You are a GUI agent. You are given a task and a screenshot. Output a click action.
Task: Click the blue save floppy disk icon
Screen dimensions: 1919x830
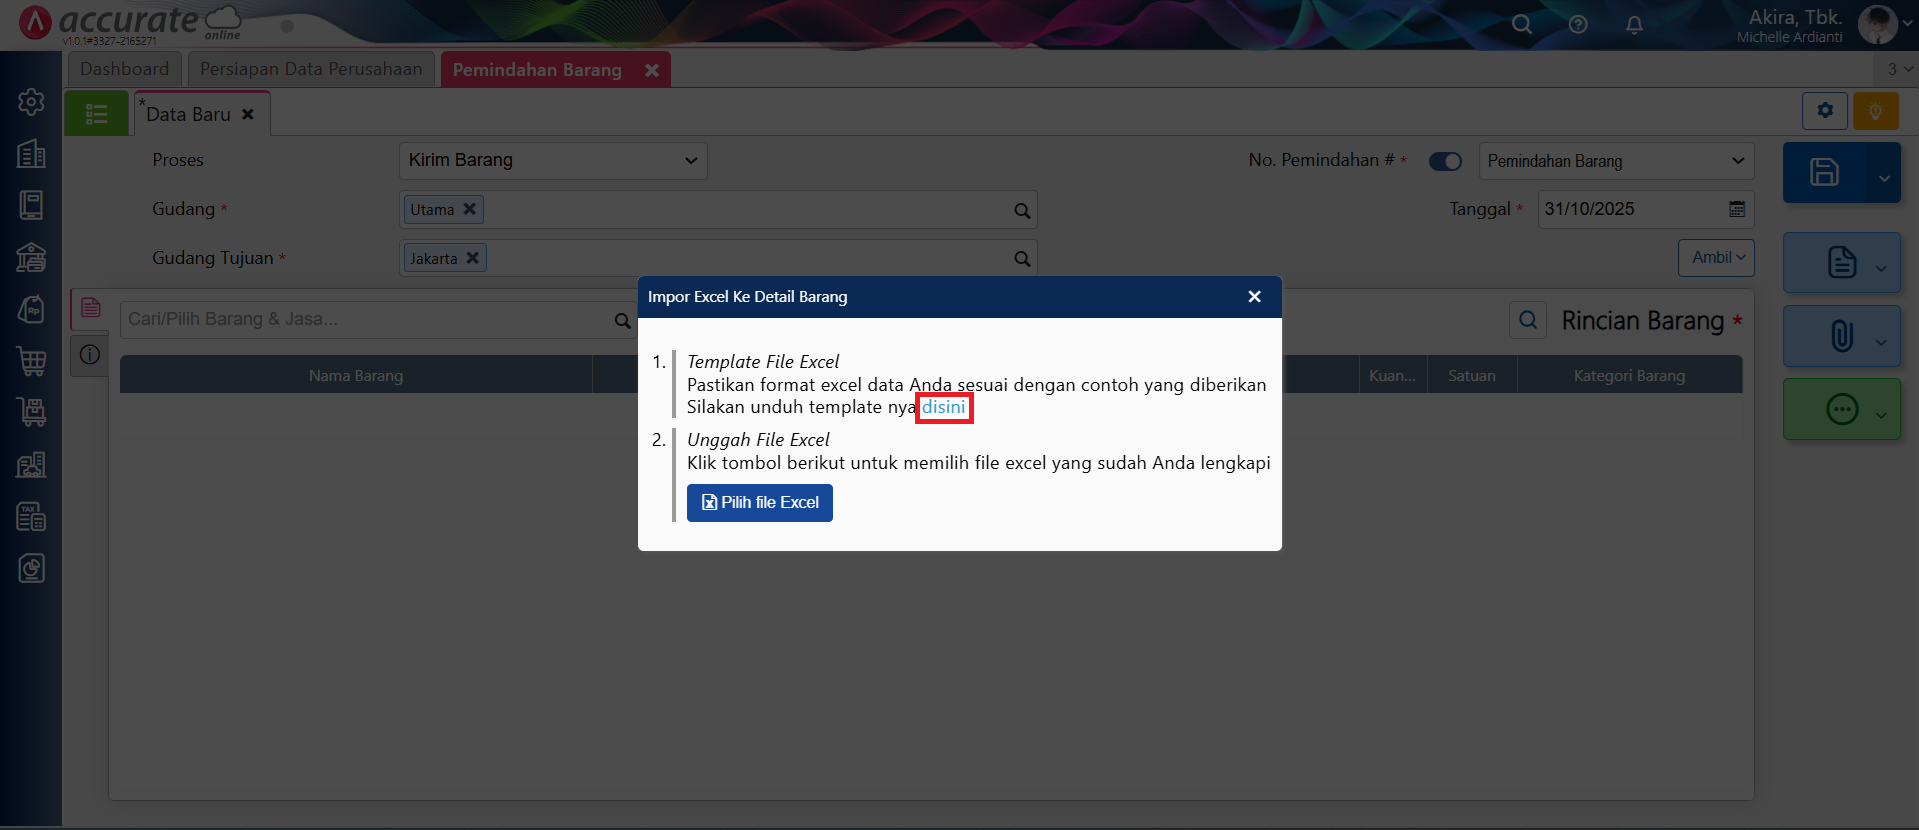pos(1823,172)
